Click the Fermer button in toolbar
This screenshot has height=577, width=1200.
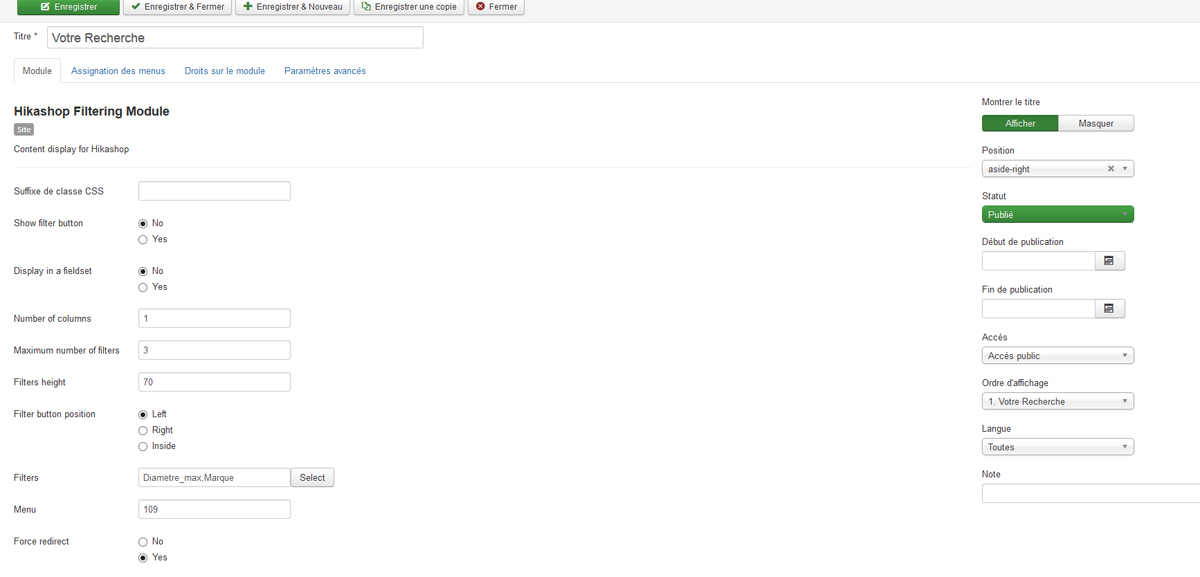pyautogui.click(x=496, y=7)
